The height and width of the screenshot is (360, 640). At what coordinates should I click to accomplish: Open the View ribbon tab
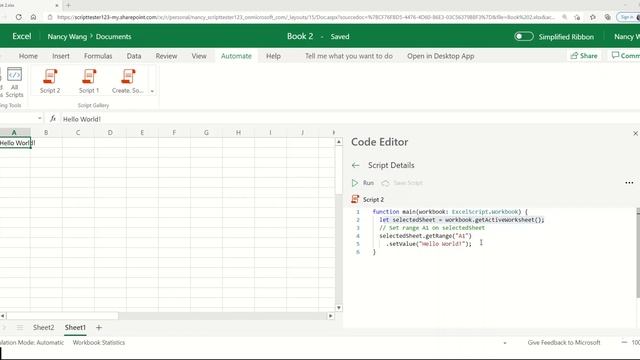(x=199, y=56)
